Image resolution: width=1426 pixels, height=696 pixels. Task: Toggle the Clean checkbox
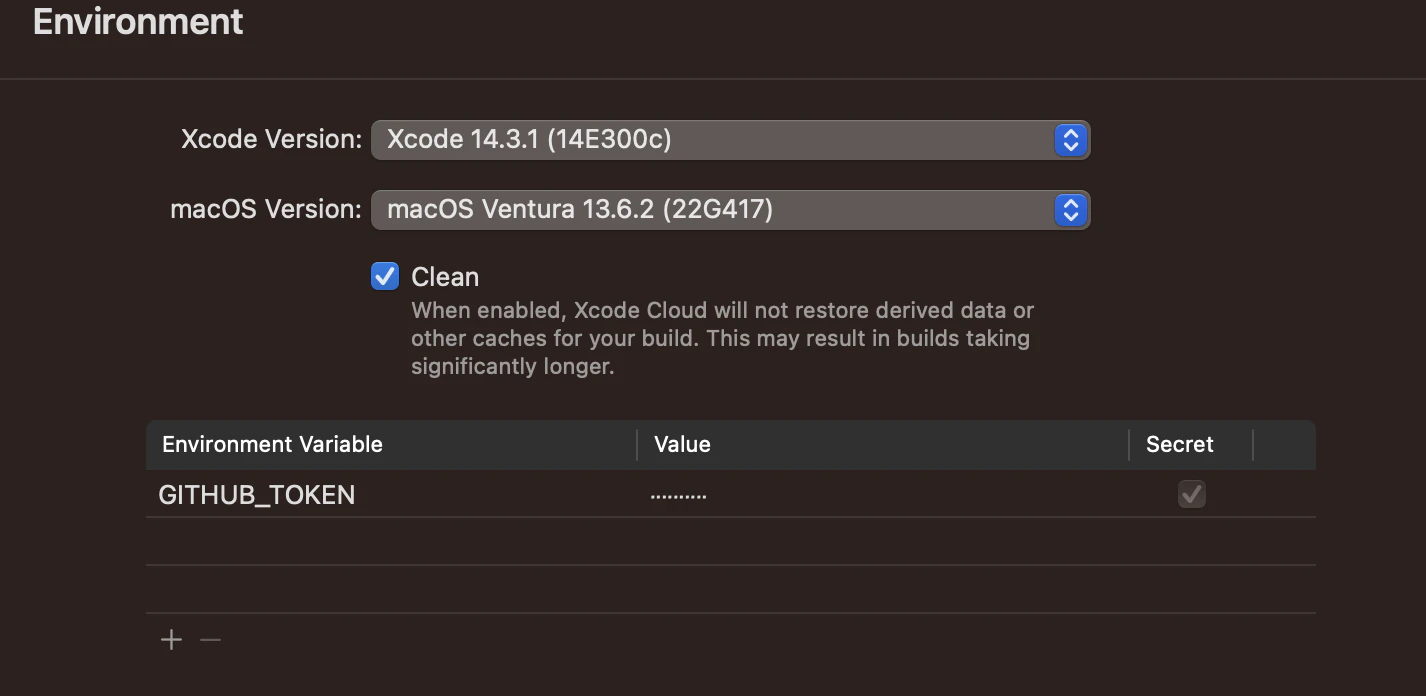[385, 277]
